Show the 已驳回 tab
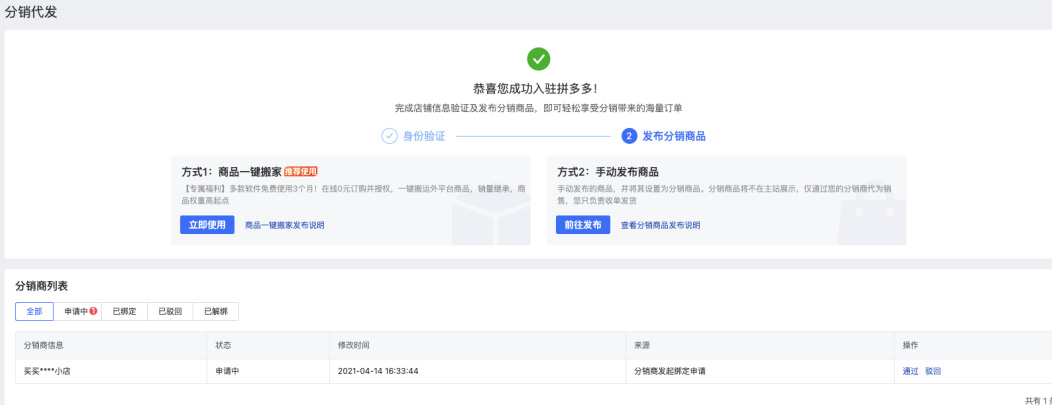1052x405 pixels. [170, 312]
